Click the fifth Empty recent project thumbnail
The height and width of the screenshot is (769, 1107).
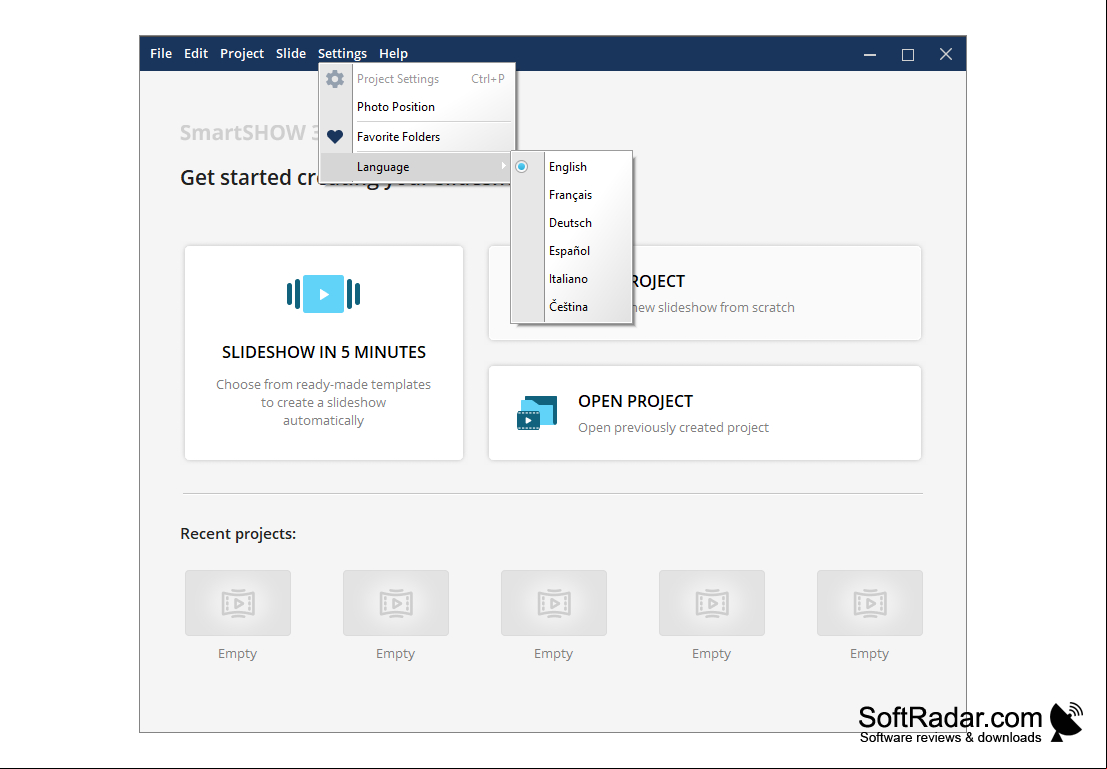[870, 603]
